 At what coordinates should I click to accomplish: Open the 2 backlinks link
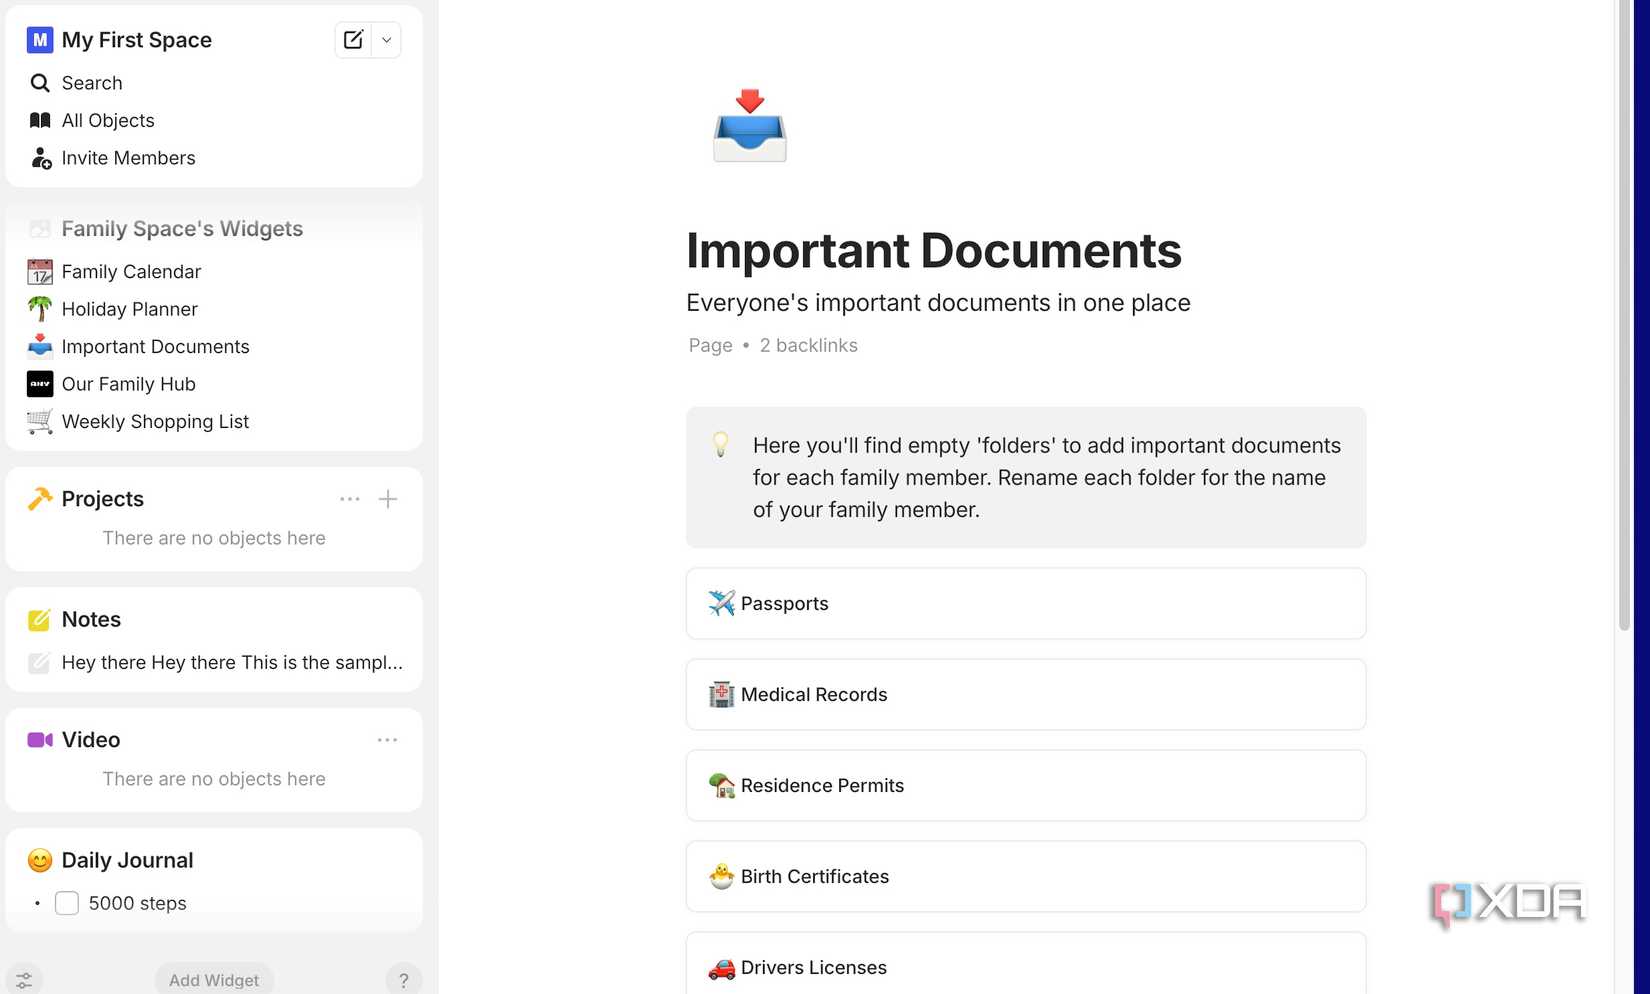click(808, 345)
